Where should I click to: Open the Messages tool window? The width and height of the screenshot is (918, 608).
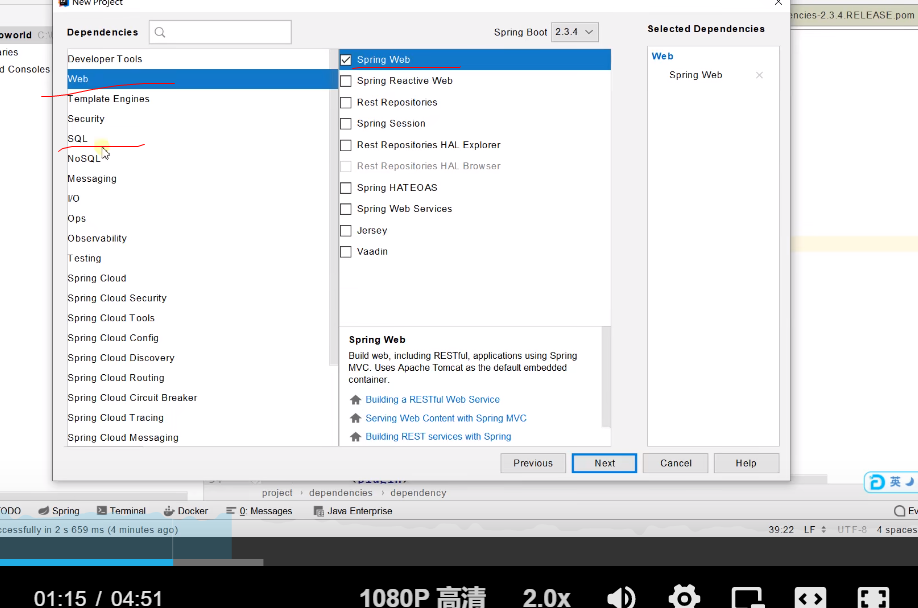point(259,511)
